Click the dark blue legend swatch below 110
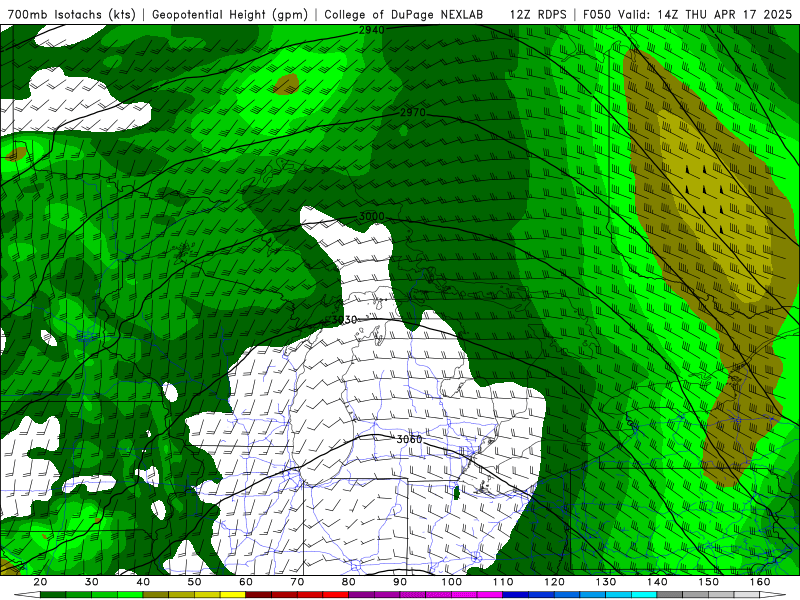The width and height of the screenshot is (800, 600). click(x=516, y=595)
